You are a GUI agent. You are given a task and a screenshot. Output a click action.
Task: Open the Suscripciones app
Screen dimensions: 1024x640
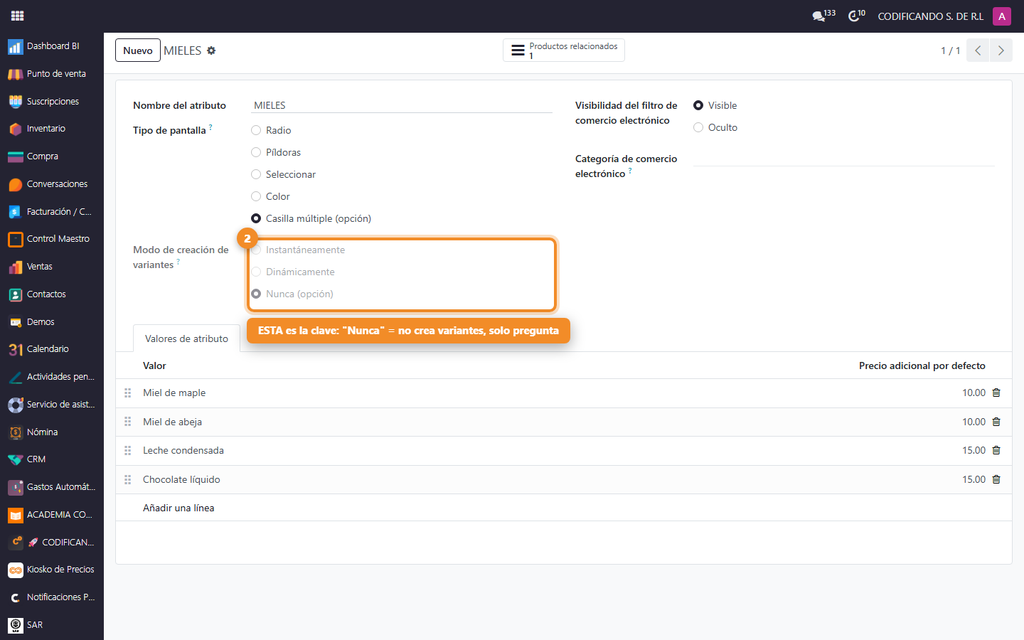(x=52, y=101)
